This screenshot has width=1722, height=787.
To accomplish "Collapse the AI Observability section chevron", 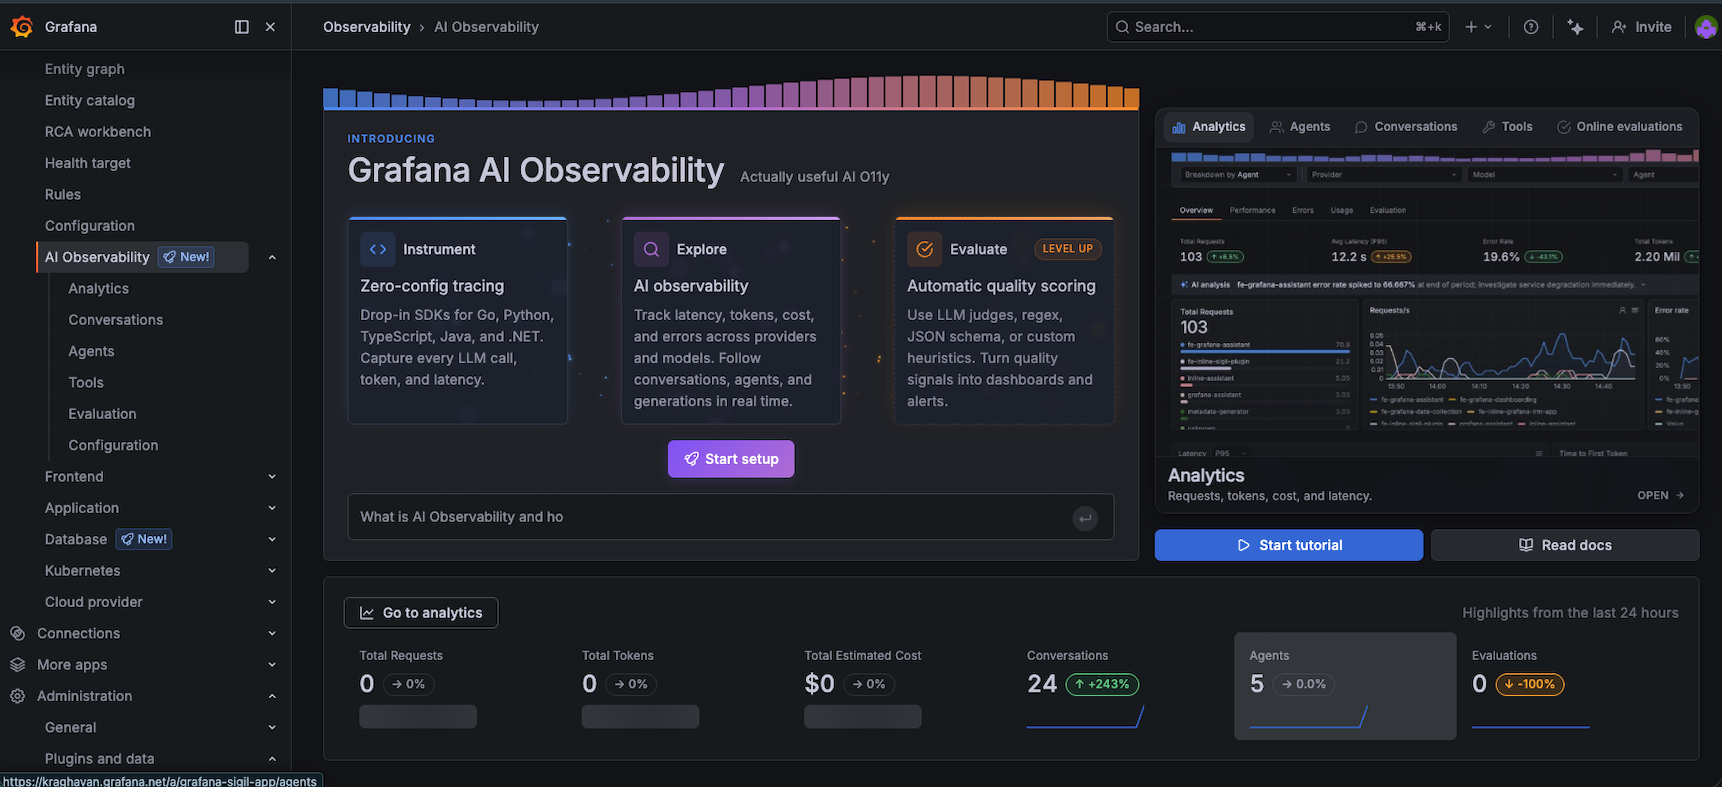I will [272, 257].
